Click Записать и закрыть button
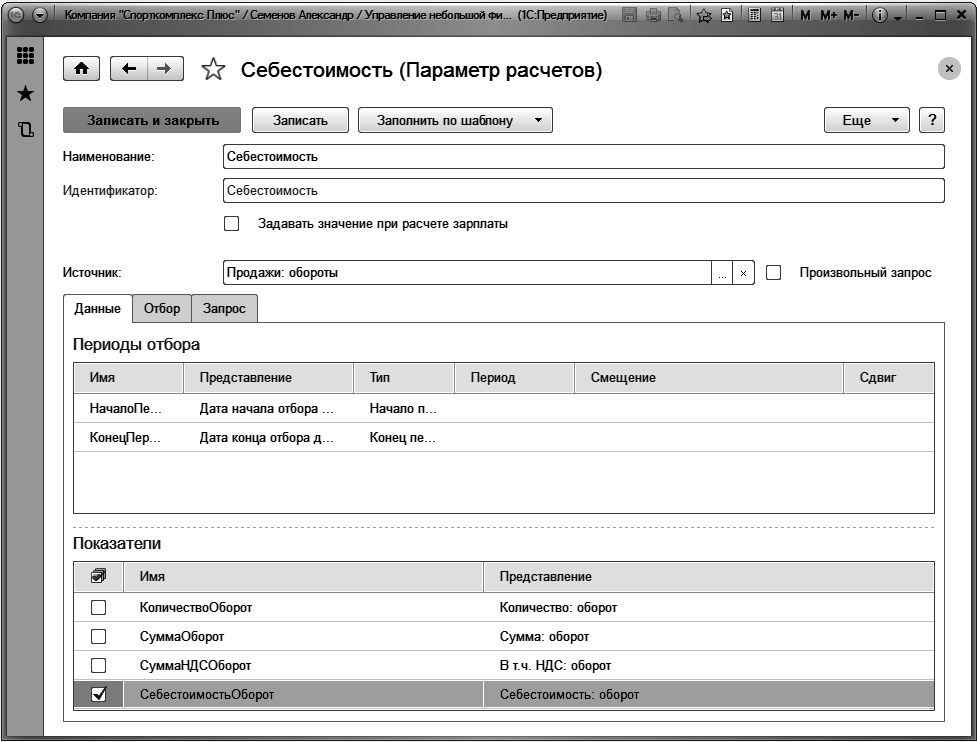This screenshot has width=977, height=742. (152, 120)
